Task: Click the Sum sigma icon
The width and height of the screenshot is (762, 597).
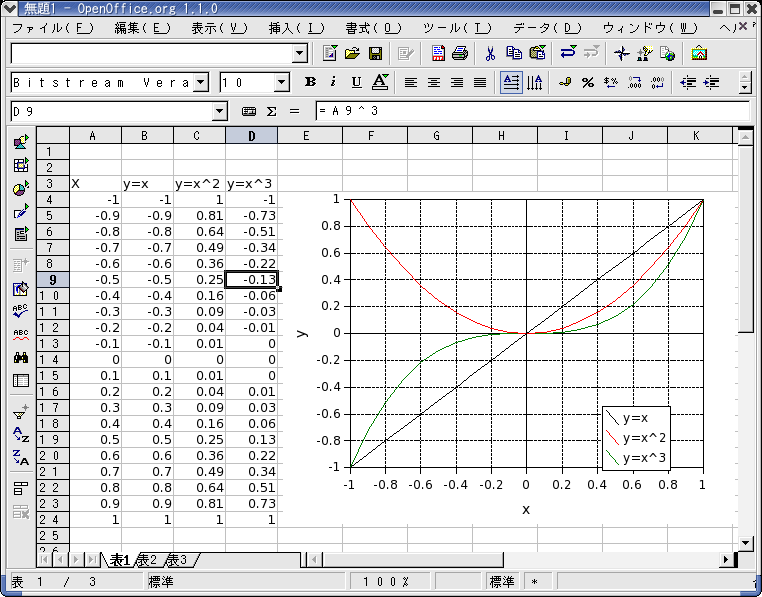Action: (271, 111)
